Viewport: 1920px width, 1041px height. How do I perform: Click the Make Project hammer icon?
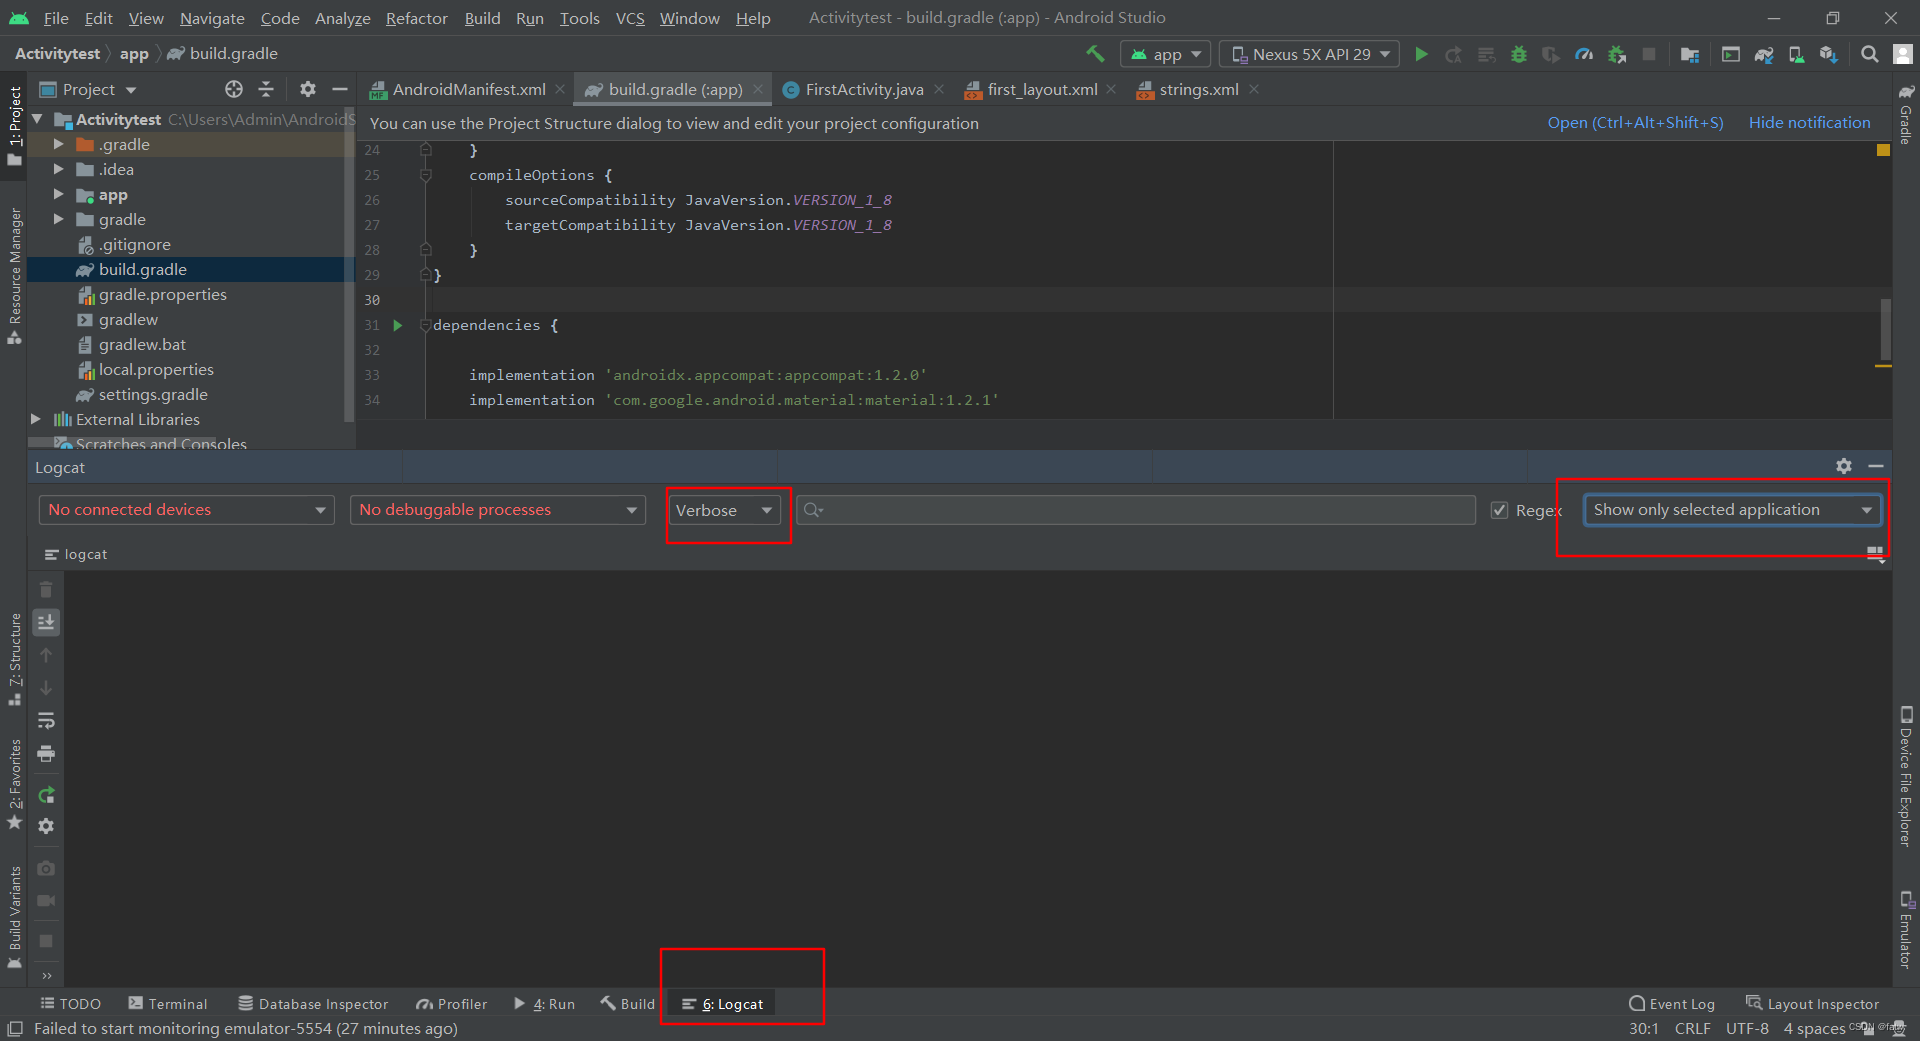[1095, 54]
